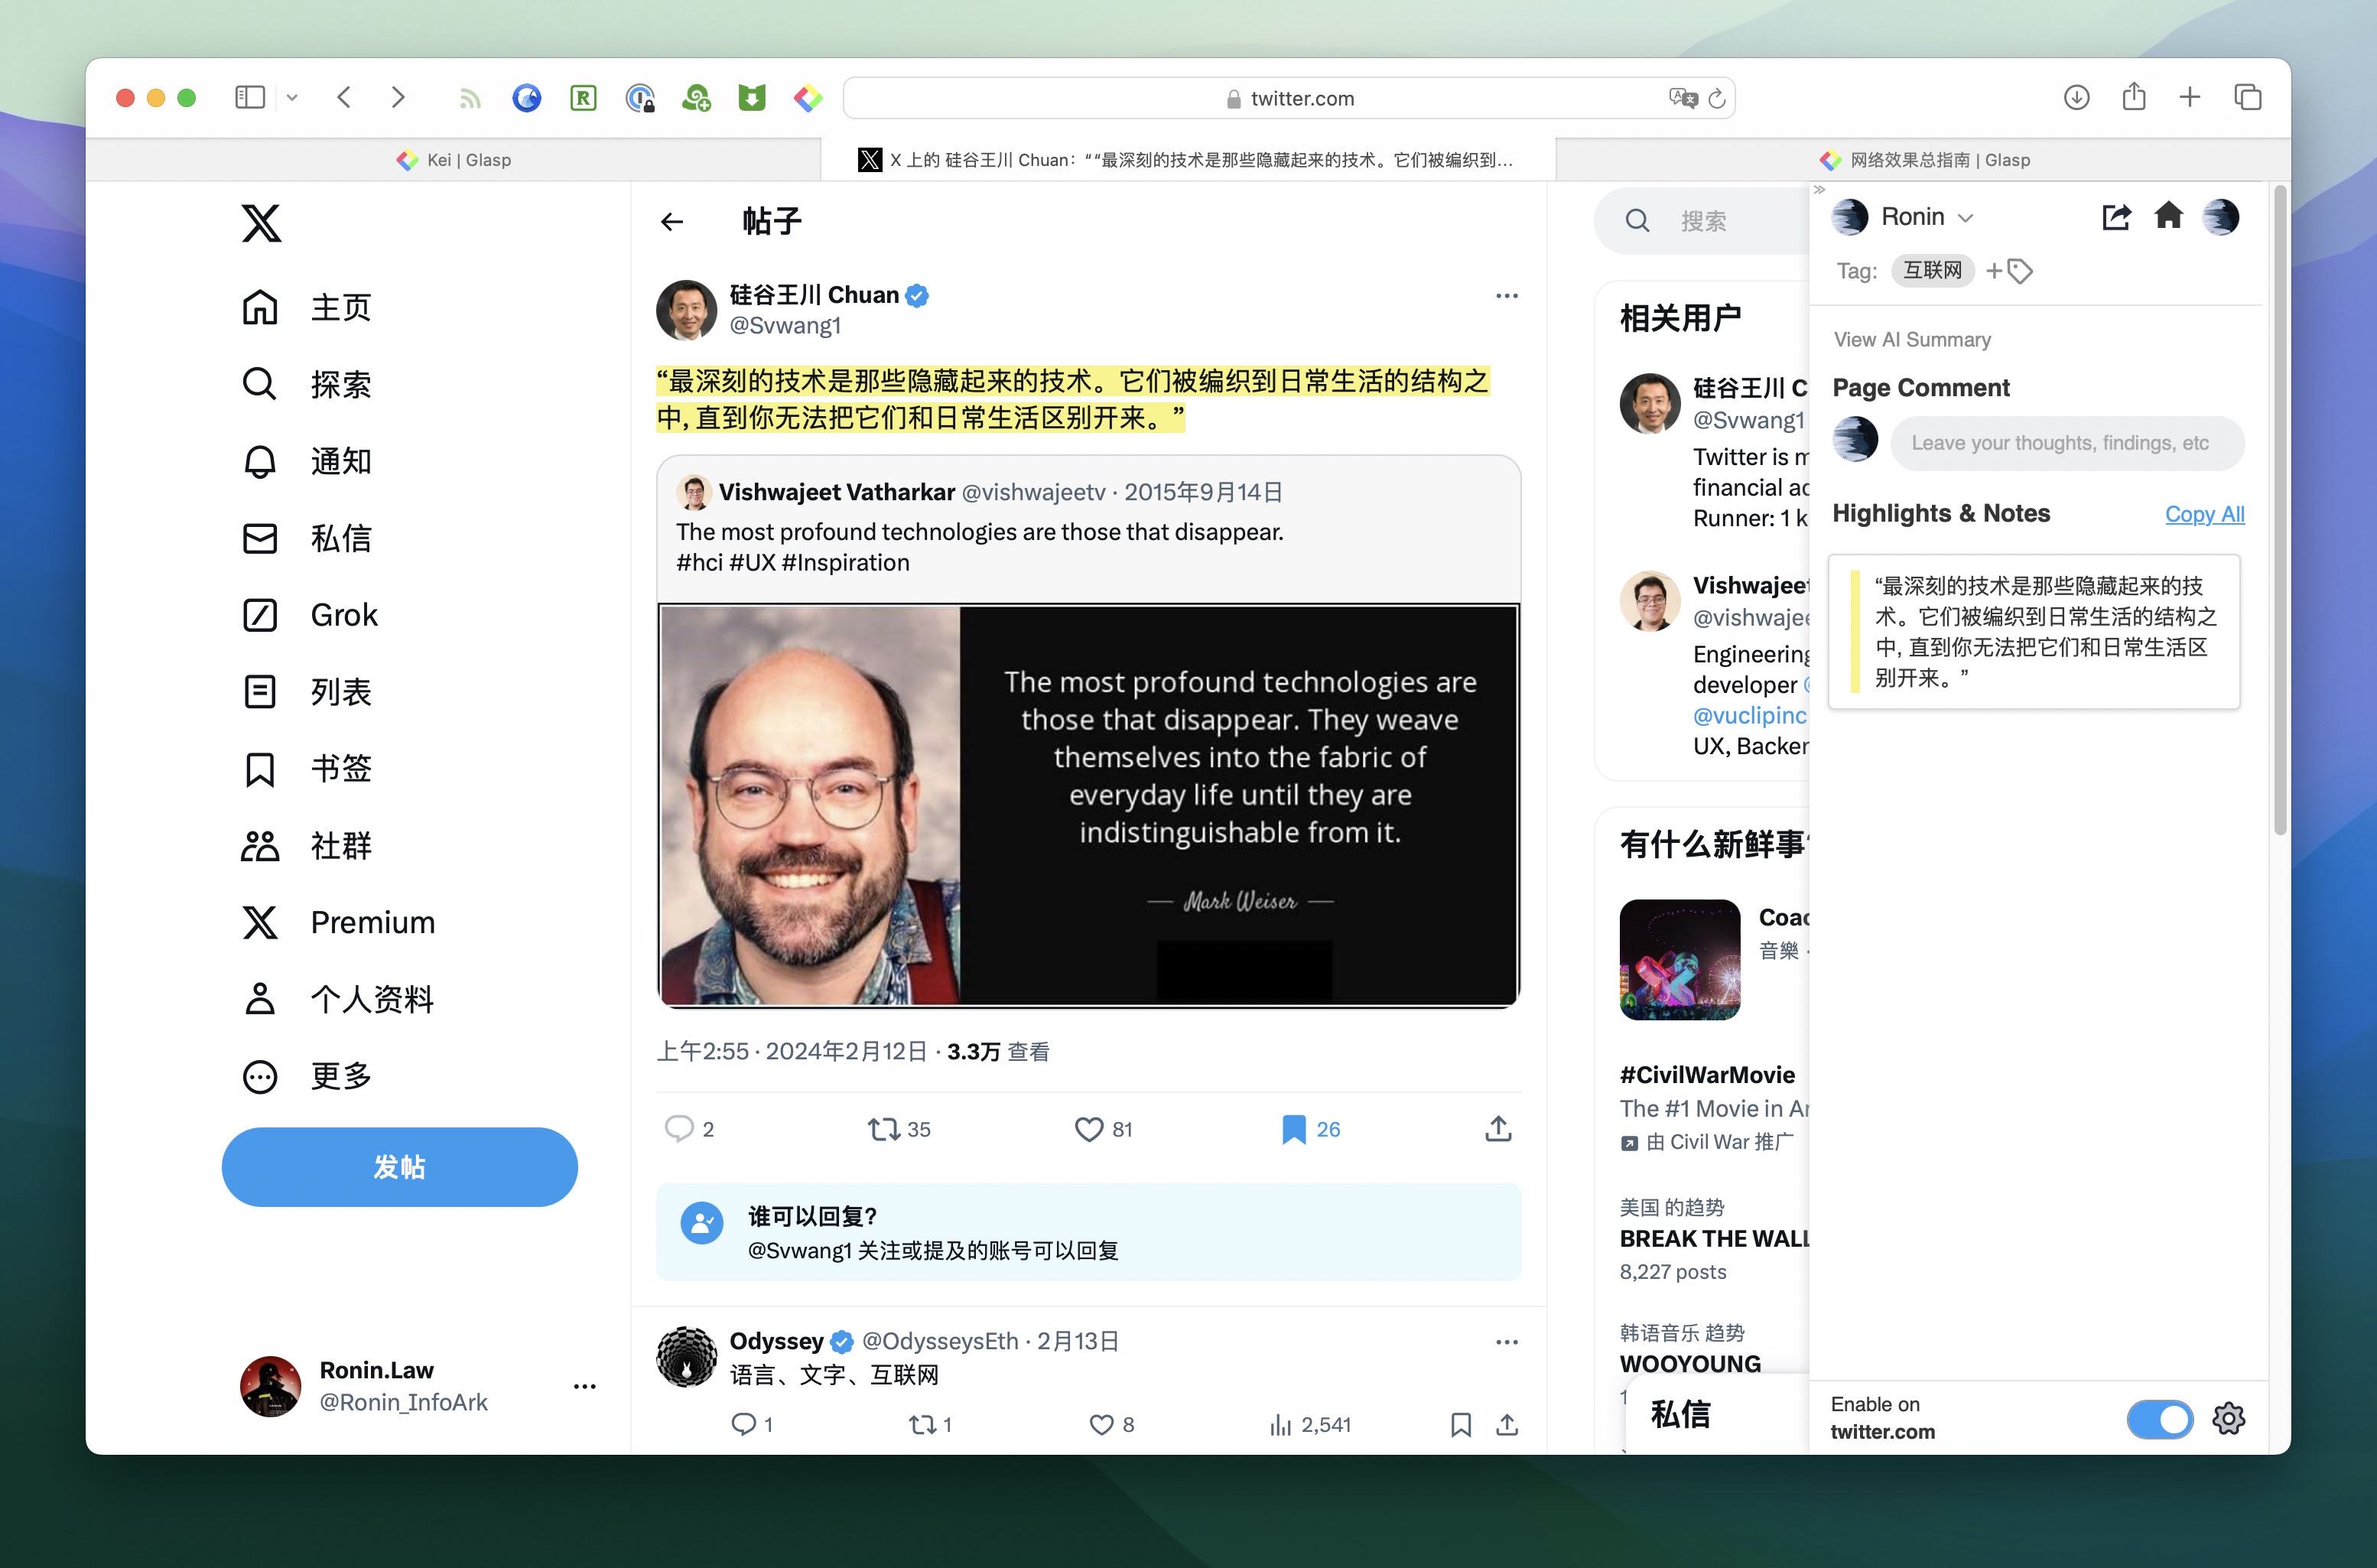Open the post's three-dot more menu
This screenshot has height=1568, width=2377.
[1506, 296]
